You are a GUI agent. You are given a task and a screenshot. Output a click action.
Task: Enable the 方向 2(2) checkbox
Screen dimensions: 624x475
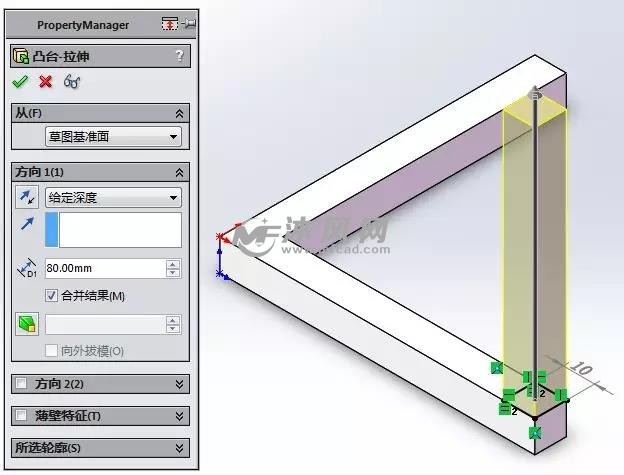(21, 384)
